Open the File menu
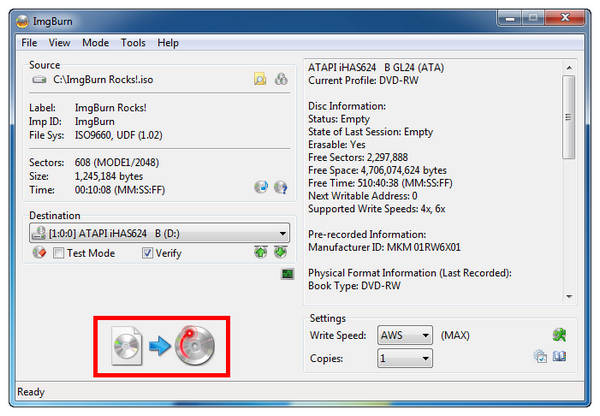This screenshot has height=416, width=600. 29,43
